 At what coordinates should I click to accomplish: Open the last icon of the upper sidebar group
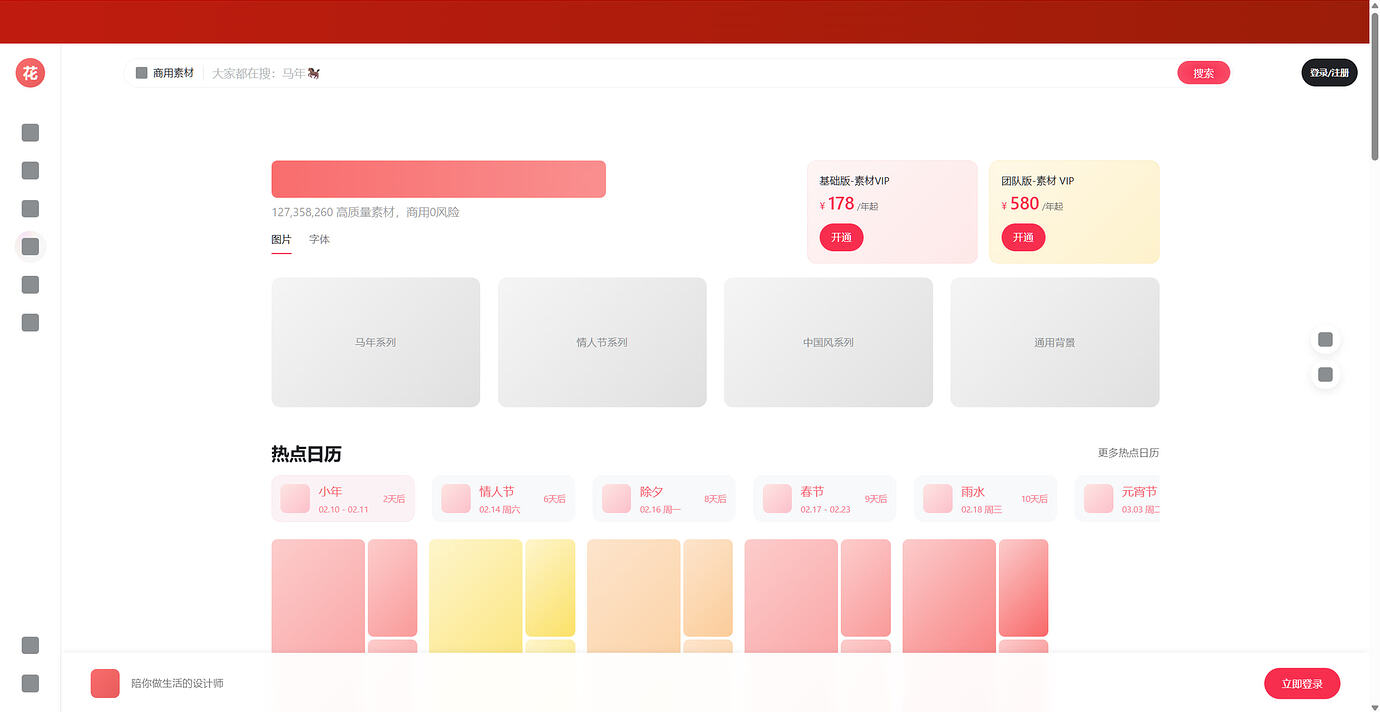(x=30, y=323)
